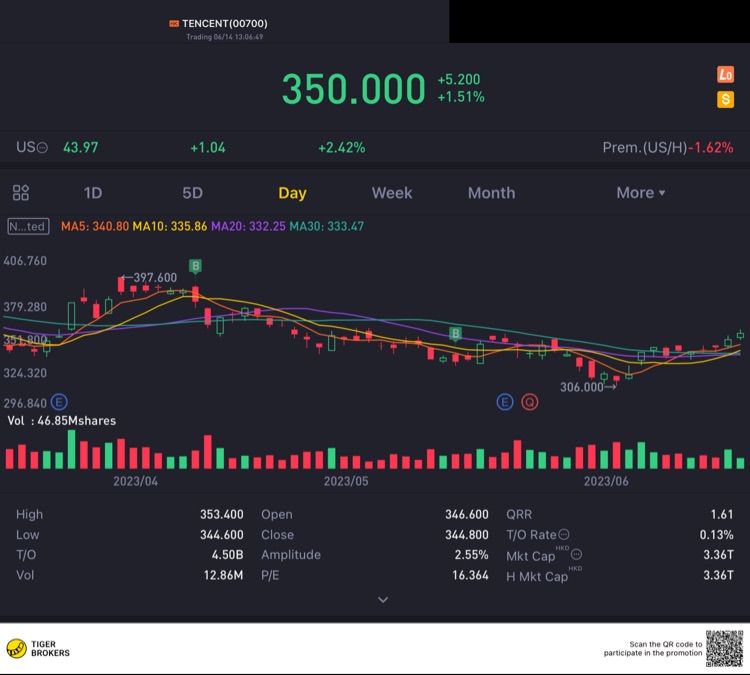Click the QRR value 1.61
This screenshot has width=750, height=675.
[x=722, y=514]
